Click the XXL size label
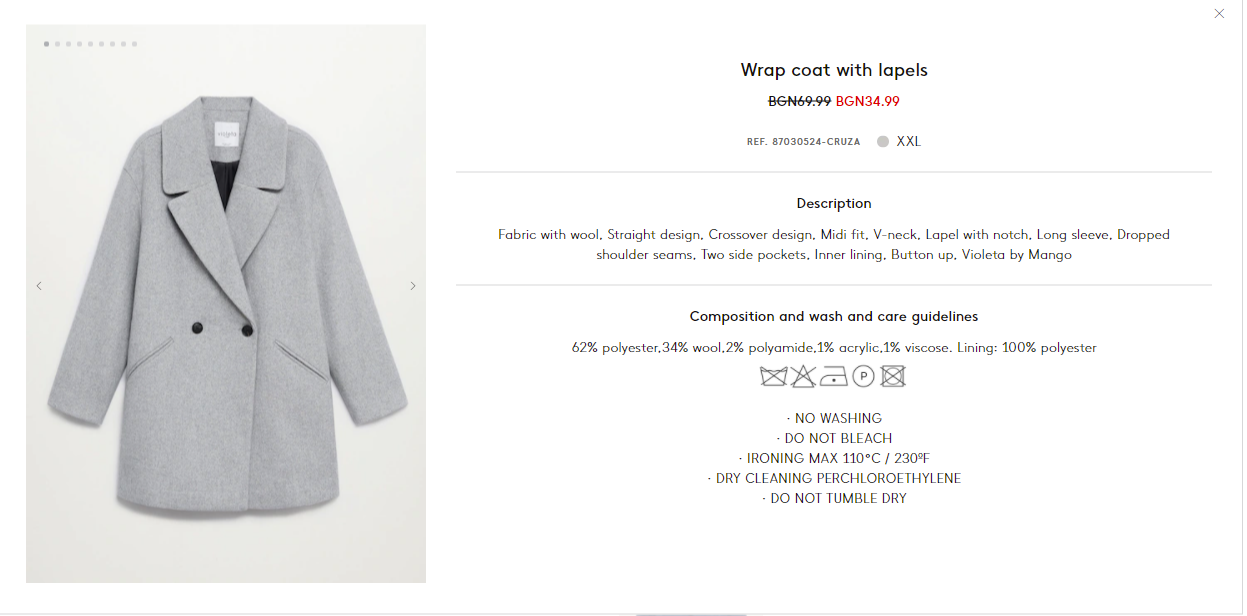Image resolution: width=1247 pixels, height=616 pixels. point(908,142)
